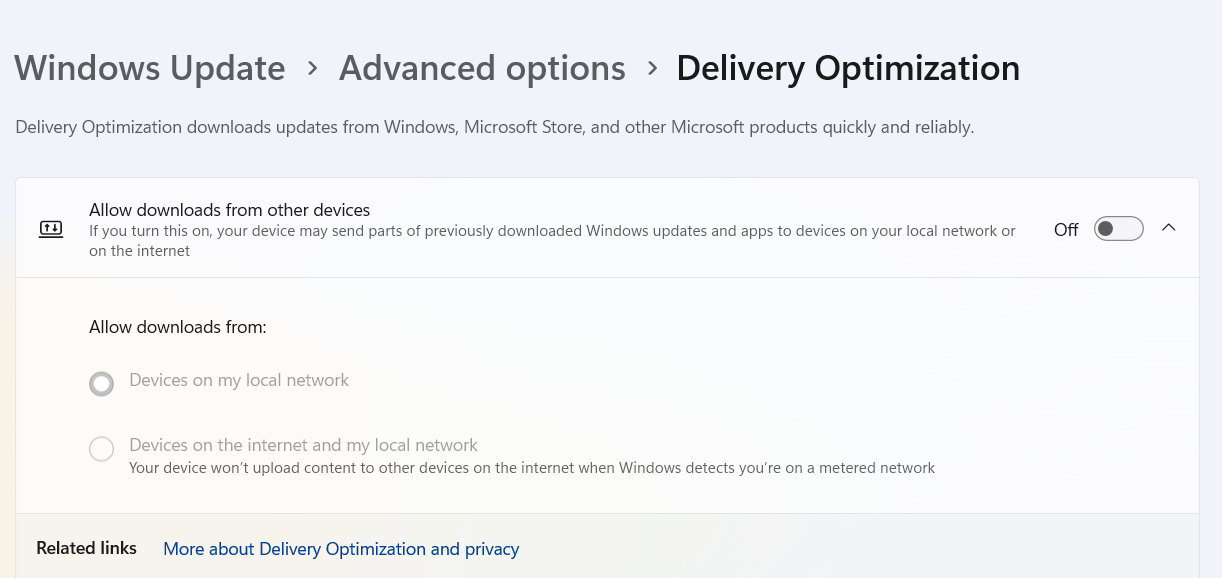
Task: Go back to Windows Update breadcrumb
Action: [x=150, y=68]
